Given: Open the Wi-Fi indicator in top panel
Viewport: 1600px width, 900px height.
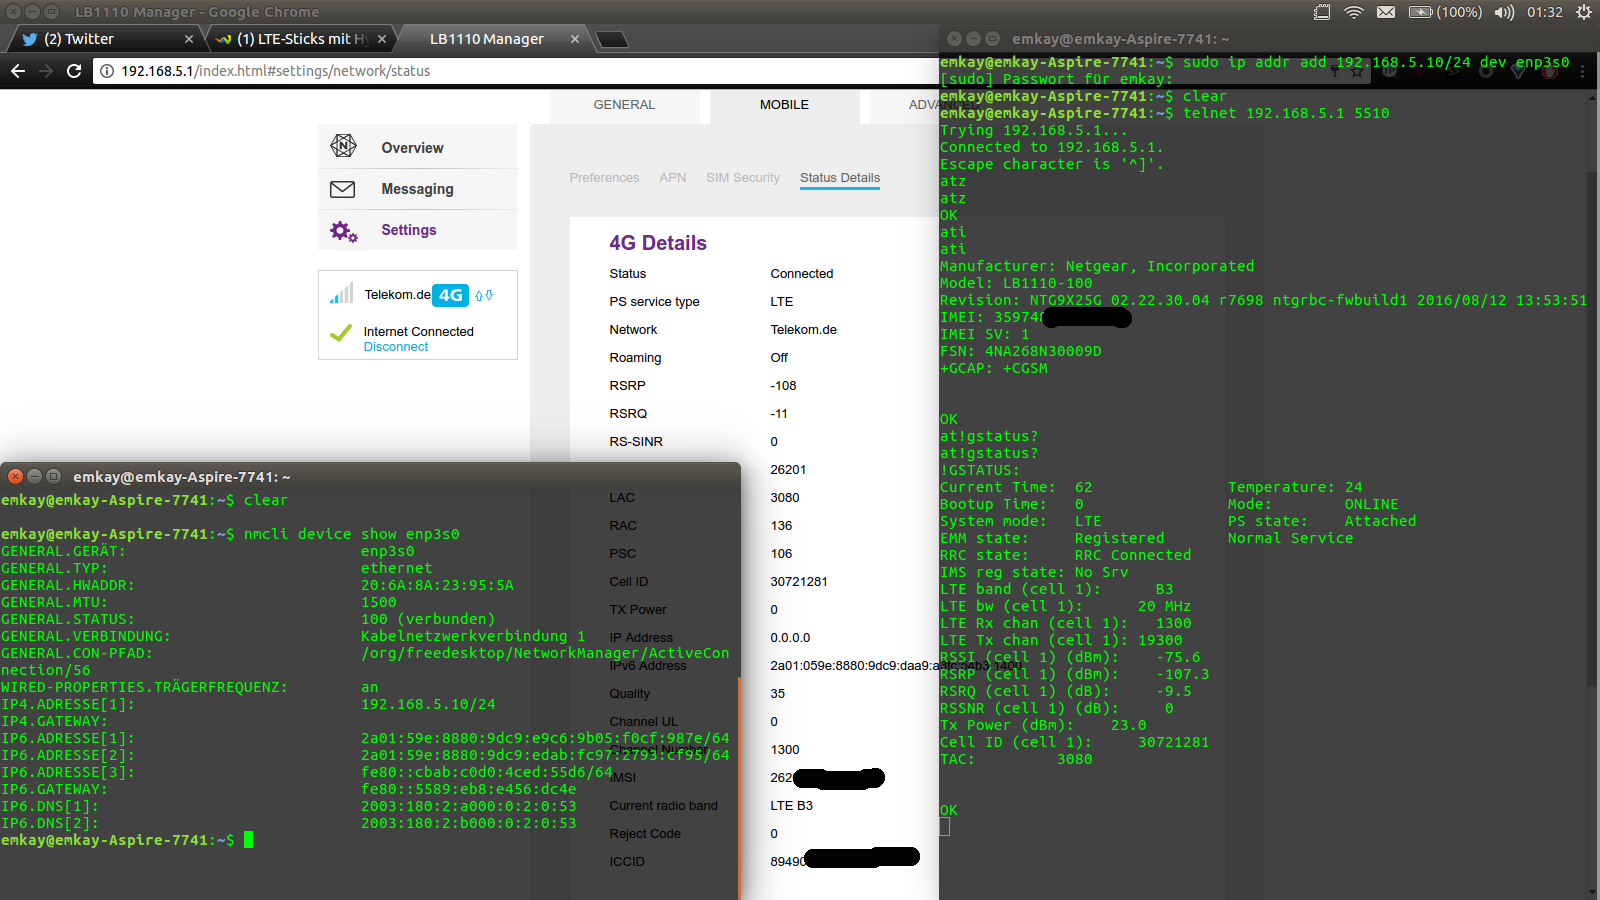Looking at the screenshot, I should tap(1354, 12).
